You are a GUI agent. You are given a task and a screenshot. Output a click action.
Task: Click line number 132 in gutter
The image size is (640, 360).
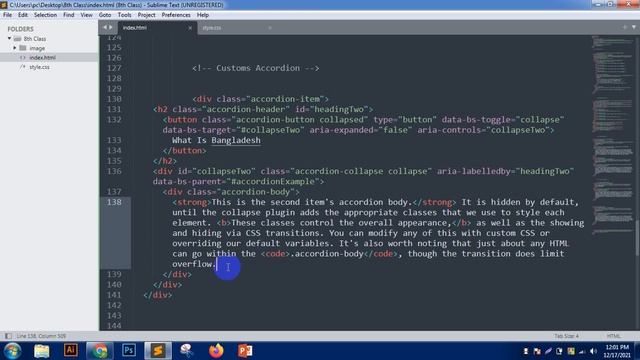click(x=114, y=120)
